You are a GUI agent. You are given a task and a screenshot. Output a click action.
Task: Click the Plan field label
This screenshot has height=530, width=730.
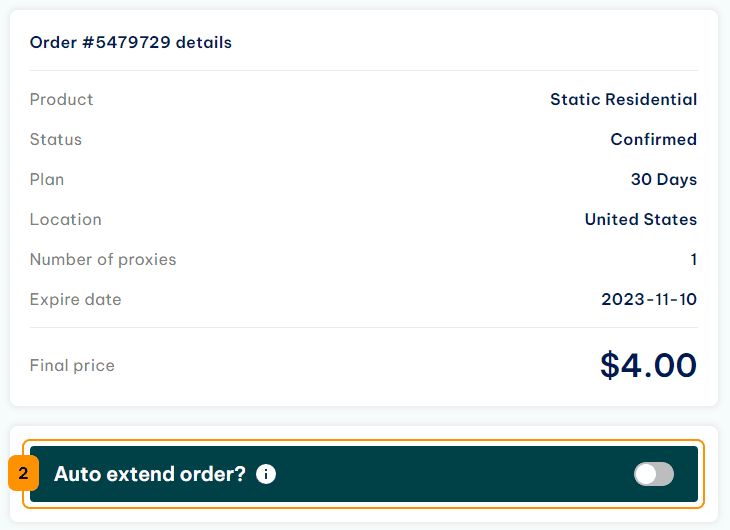pyautogui.click(x=47, y=179)
